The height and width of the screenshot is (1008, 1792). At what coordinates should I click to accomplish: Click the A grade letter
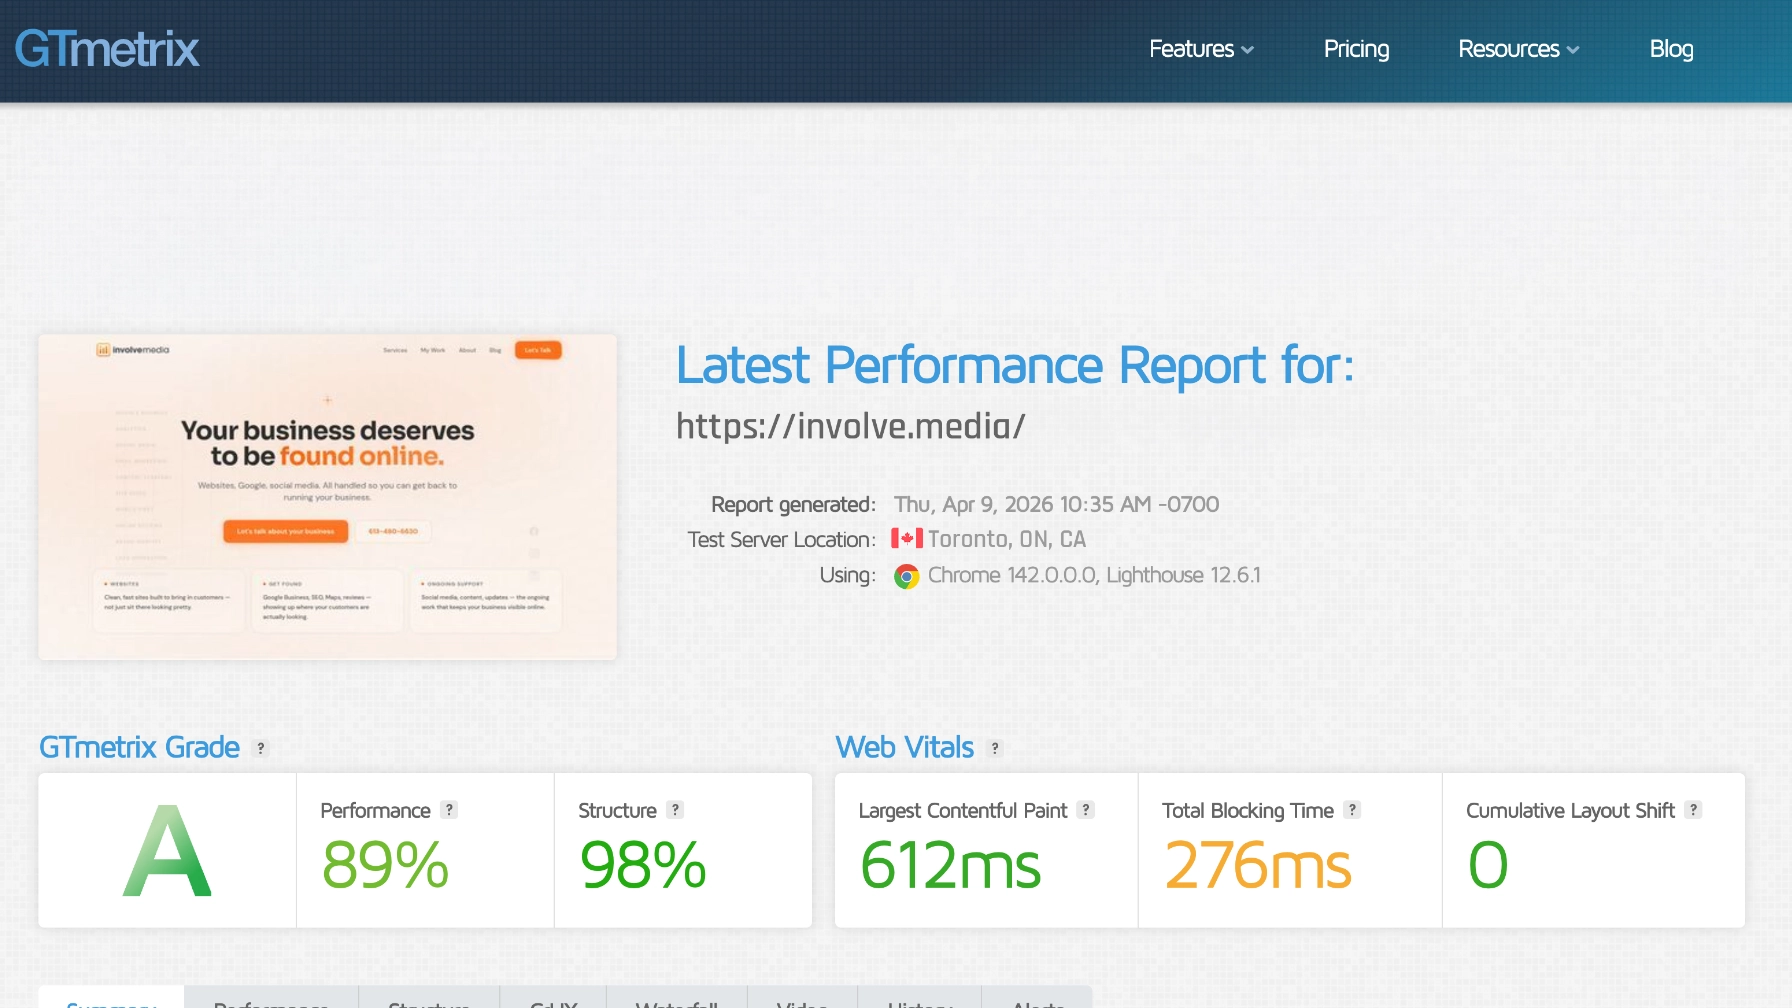coord(167,851)
